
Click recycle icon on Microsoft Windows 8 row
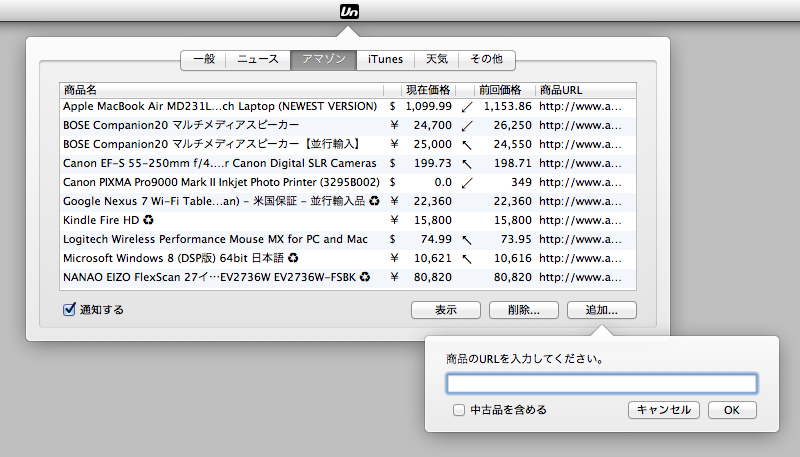(x=293, y=258)
